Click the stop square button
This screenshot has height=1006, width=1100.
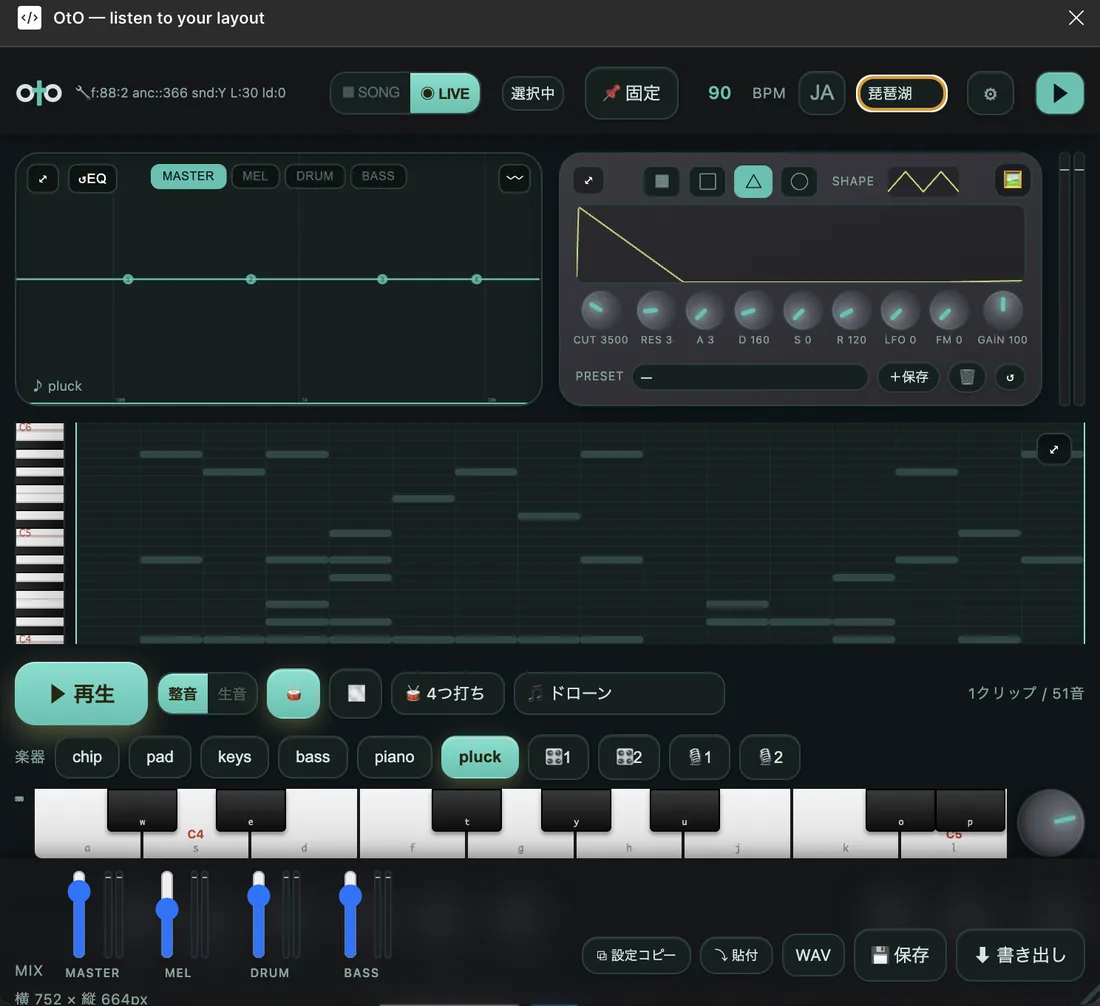click(x=356, y=694)
